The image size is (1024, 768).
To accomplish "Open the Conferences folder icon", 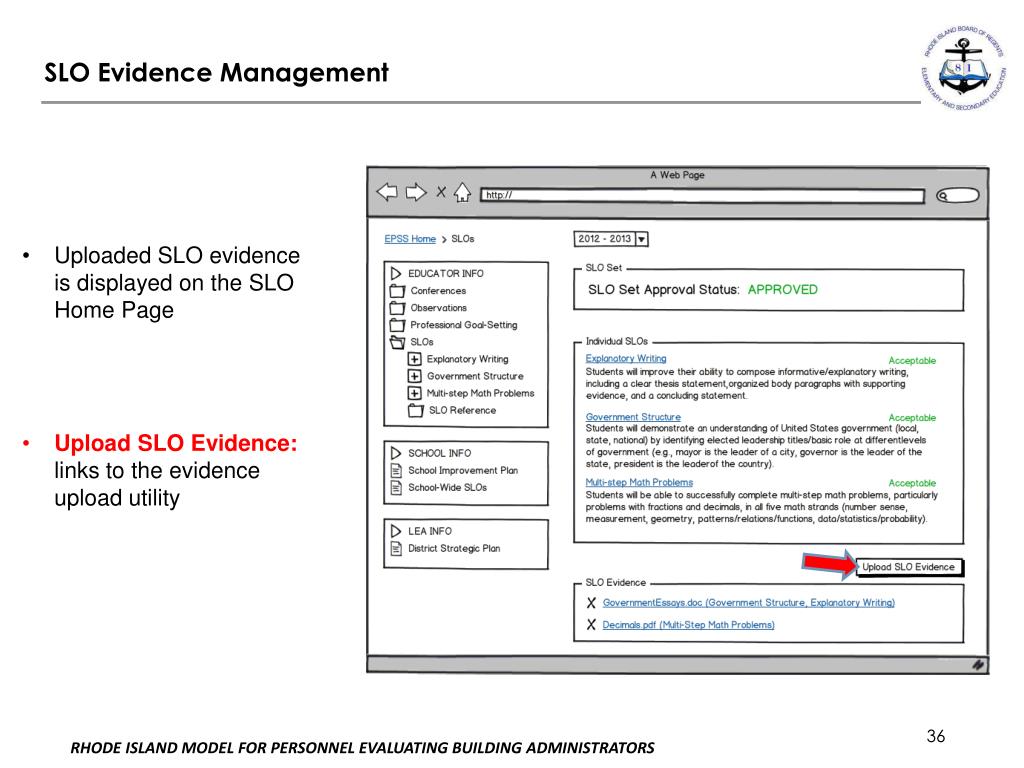I will pos(397,291).
